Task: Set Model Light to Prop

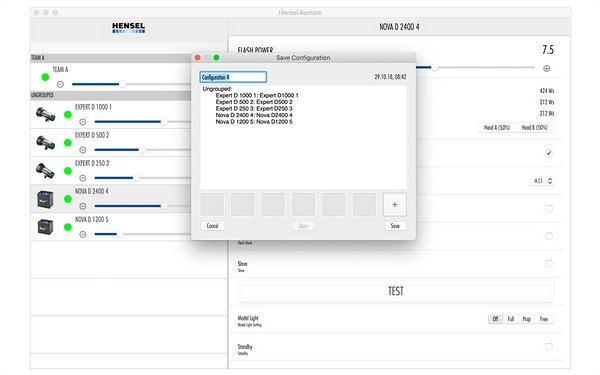Action: pyautogui.click(x=527, y=319)
